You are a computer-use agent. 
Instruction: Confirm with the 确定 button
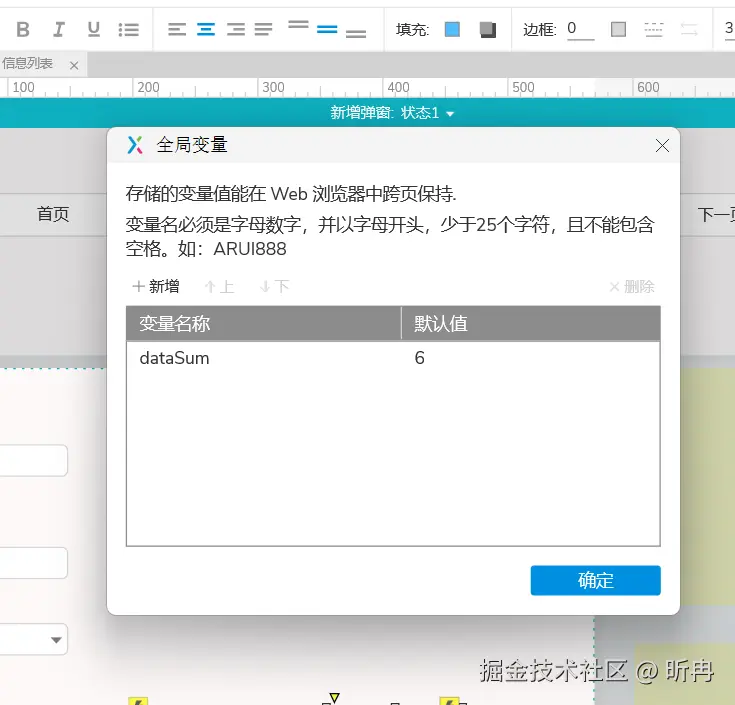[x=595, y=580]
